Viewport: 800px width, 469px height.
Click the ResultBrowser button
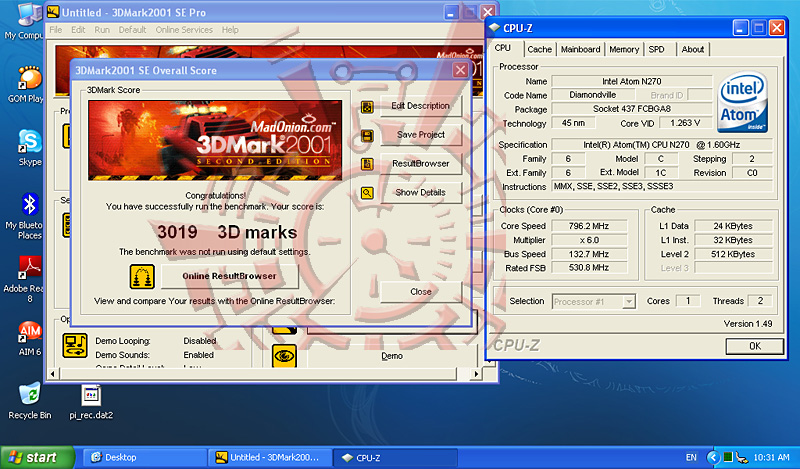(420, 164)
